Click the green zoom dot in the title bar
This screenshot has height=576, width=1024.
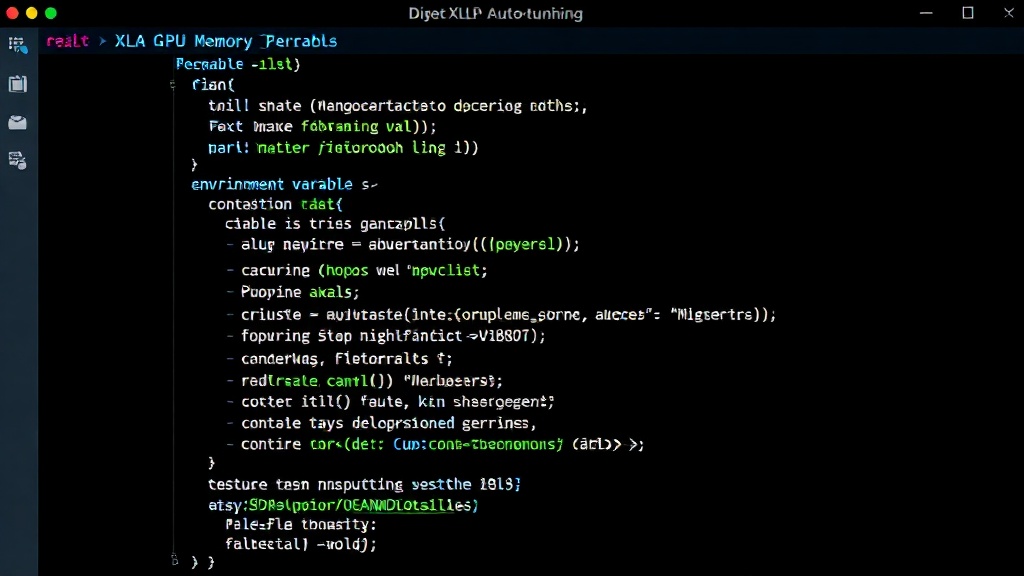tap(51, 13)
